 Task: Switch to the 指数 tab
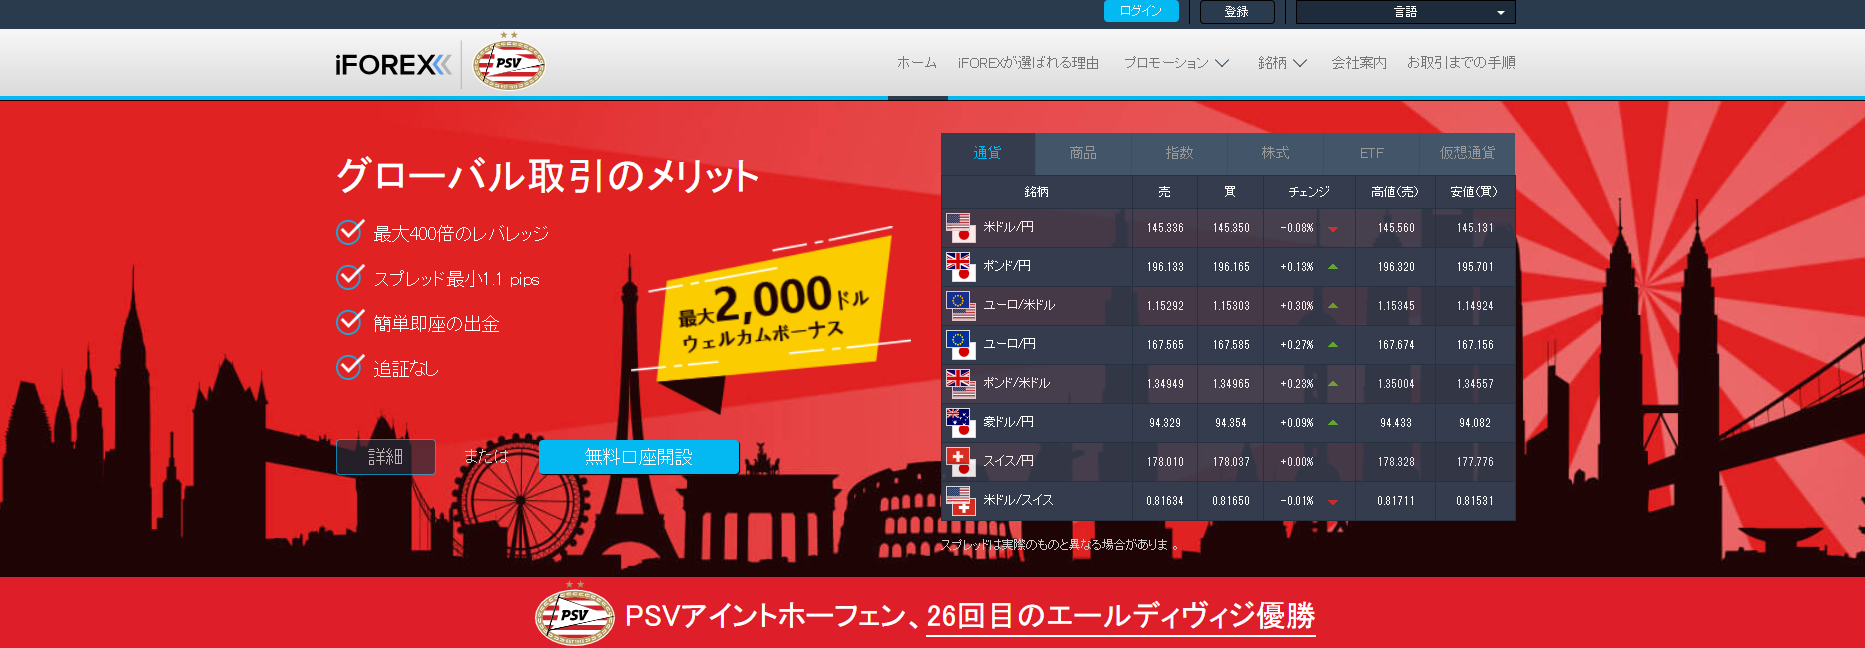(1179, 153)
